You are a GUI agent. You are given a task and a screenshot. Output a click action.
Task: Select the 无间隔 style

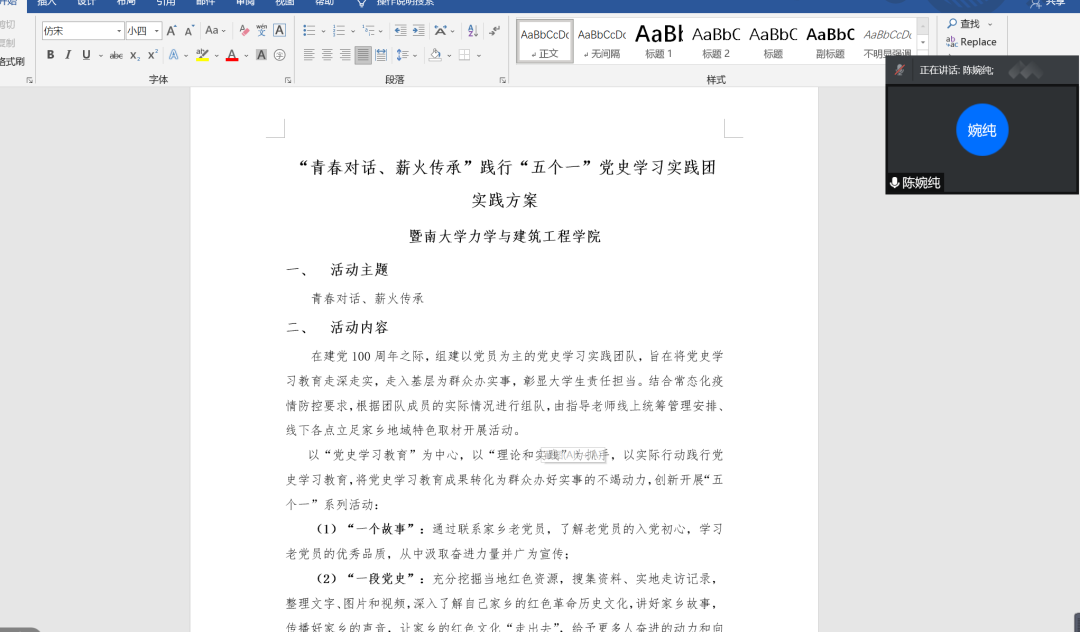pyautogui.click(x=602, y=42)
